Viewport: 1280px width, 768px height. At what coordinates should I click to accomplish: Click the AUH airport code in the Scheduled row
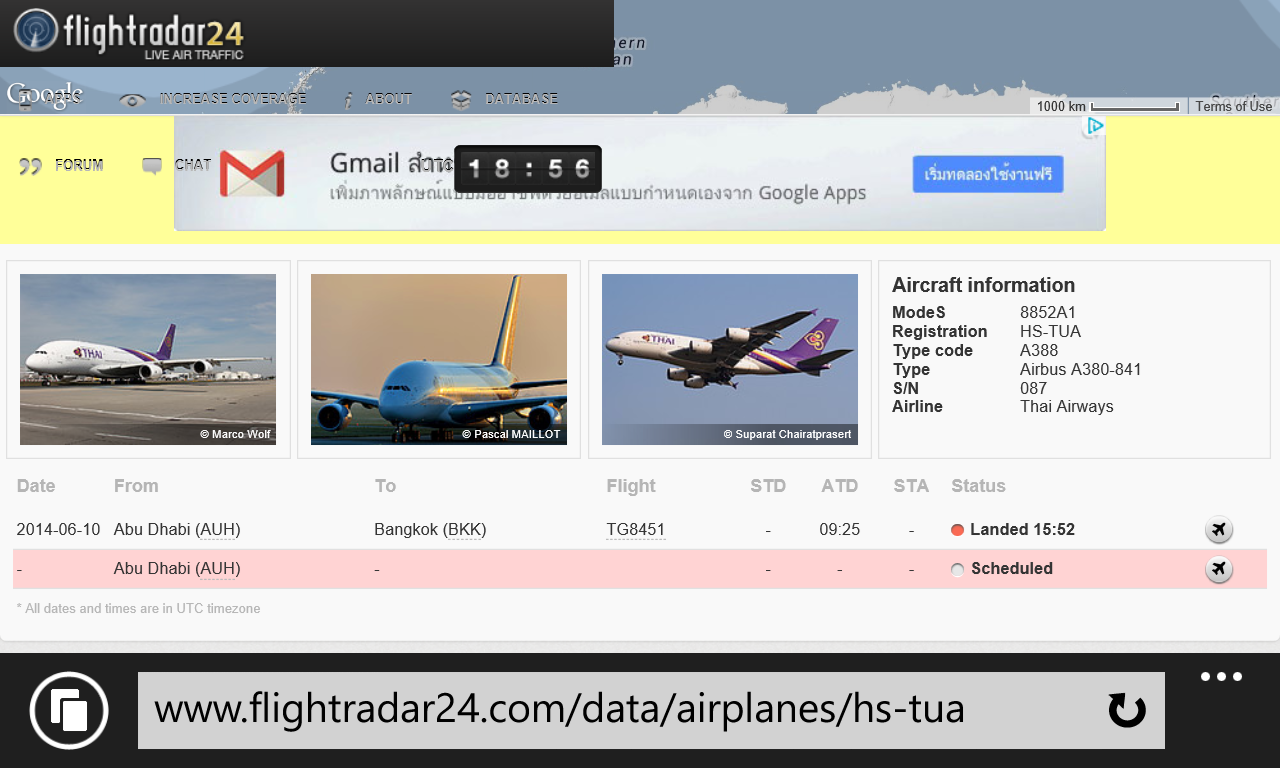click(x=218, y=569)
